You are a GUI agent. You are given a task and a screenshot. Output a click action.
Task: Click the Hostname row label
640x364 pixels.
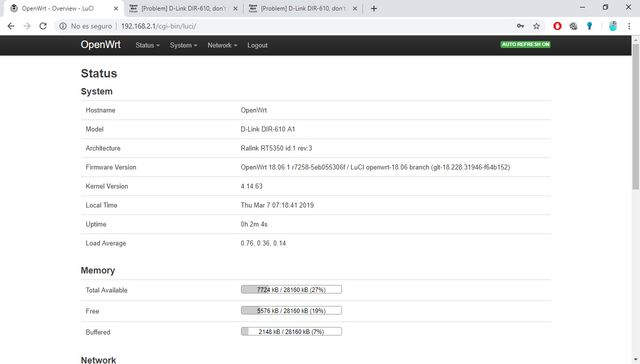tap(100, 110)
